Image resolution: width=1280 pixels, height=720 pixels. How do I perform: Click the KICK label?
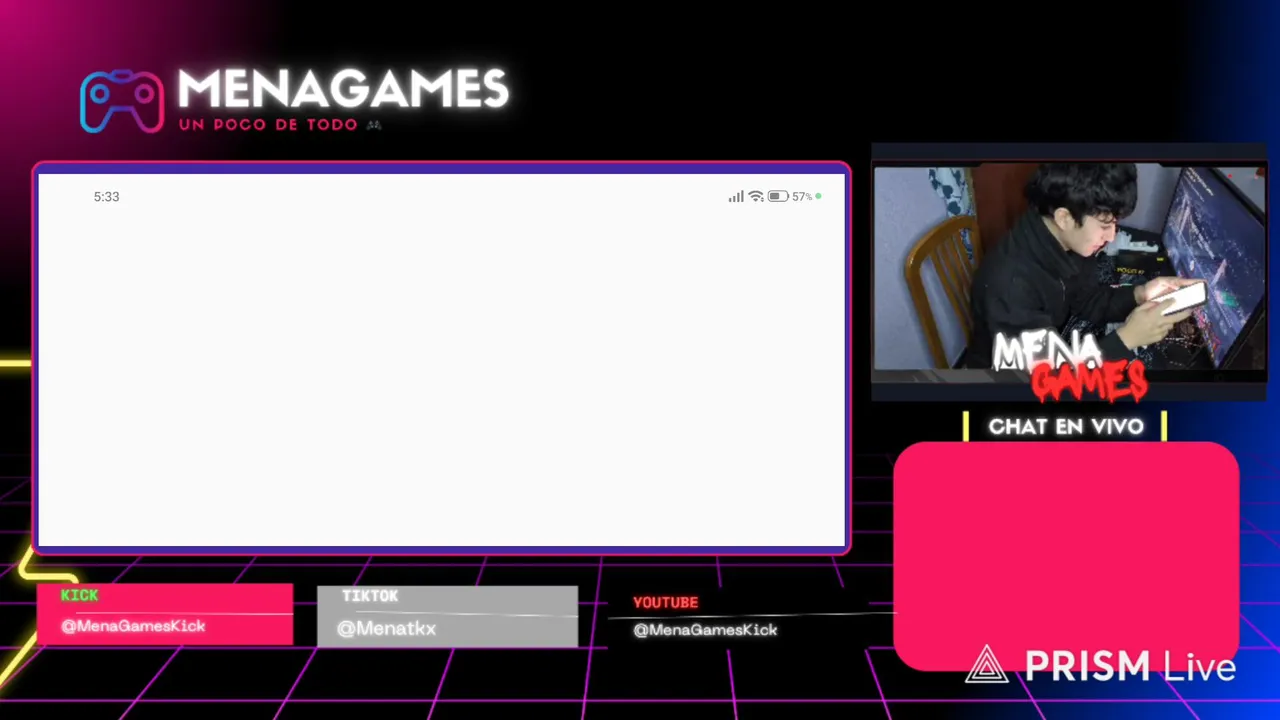click(80, 595)
